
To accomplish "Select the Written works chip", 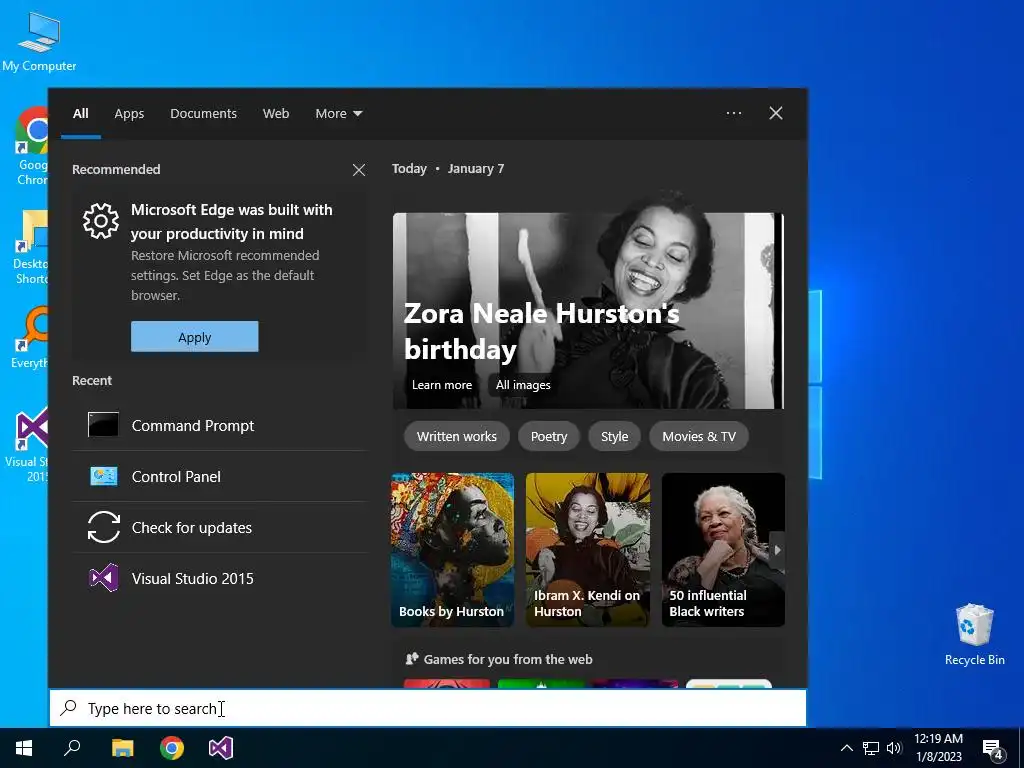I will 456,436.
